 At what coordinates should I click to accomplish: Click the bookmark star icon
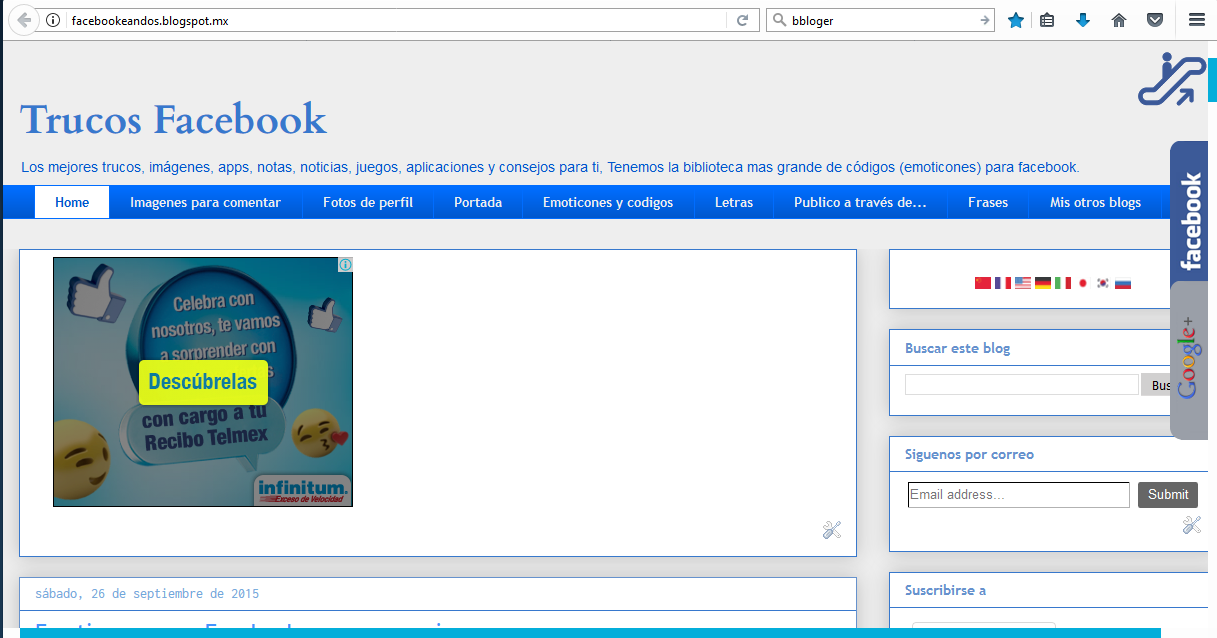[x=1016, y=20]
